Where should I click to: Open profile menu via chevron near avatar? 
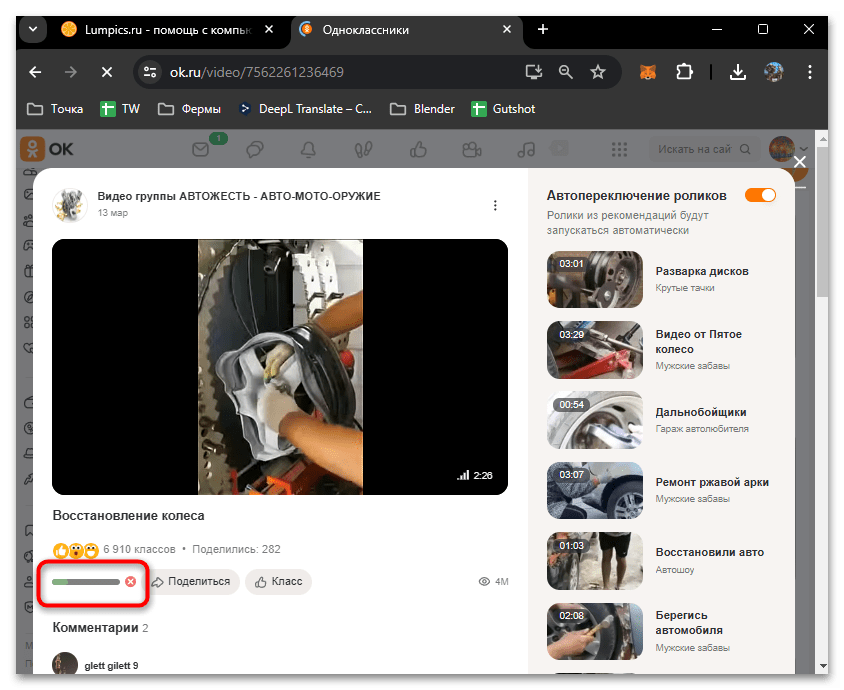coord(806,148)
